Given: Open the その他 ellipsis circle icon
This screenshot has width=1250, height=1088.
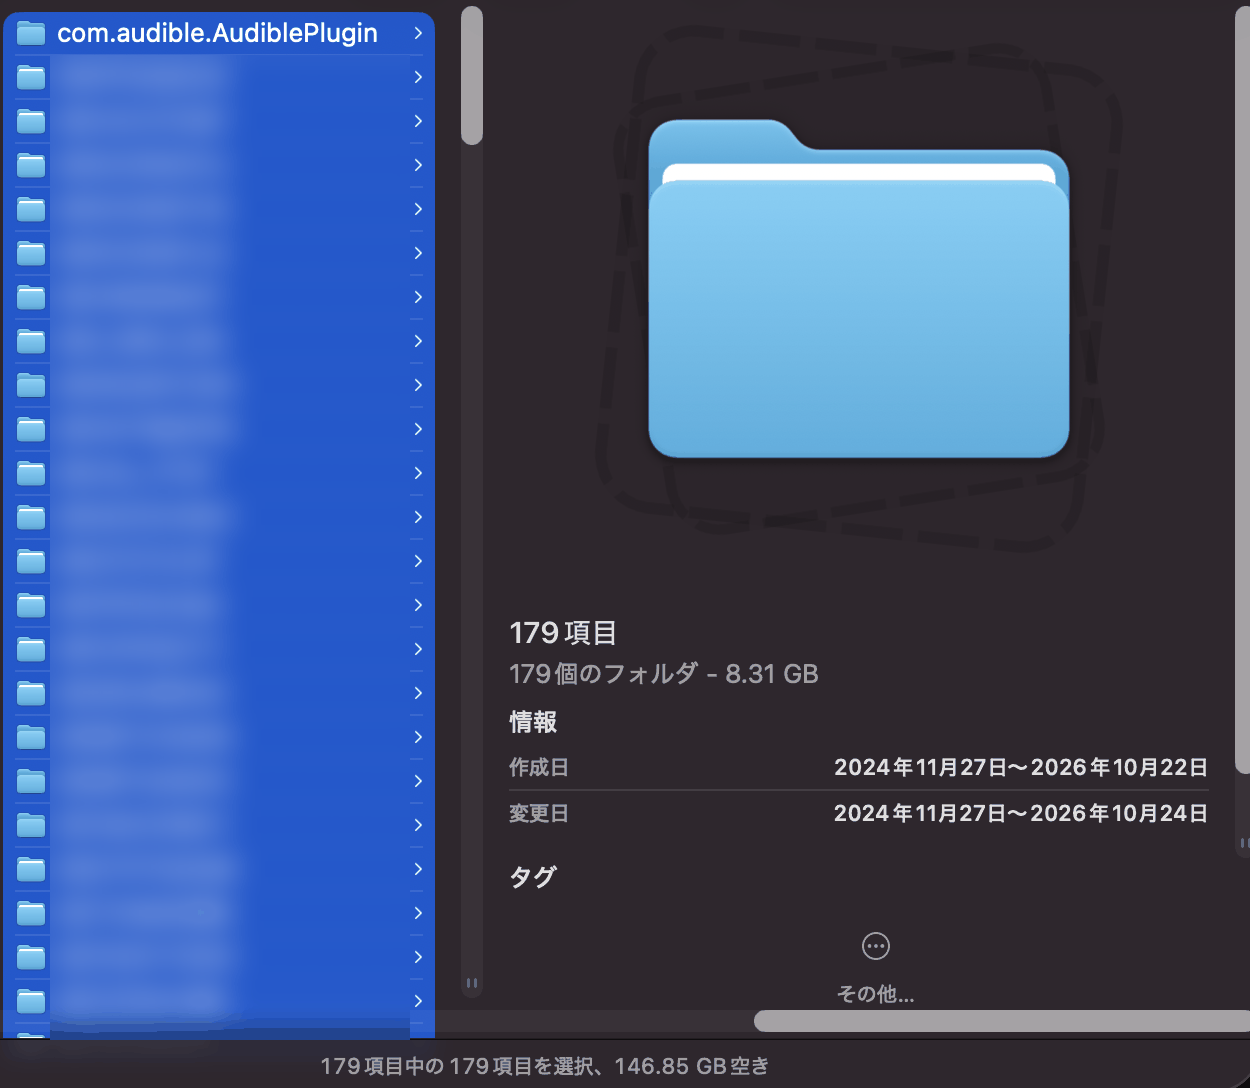Looking at the screenshot, I should tap(875, 946).
